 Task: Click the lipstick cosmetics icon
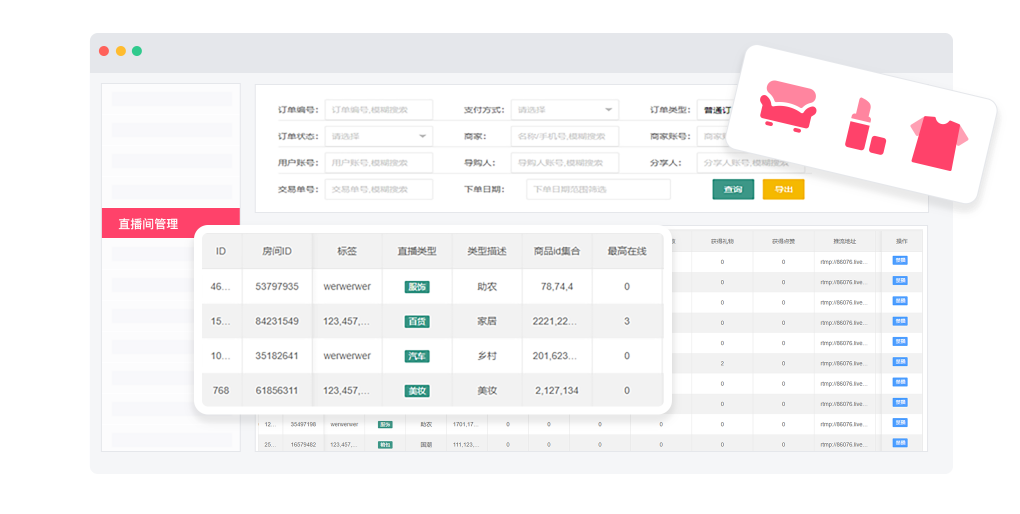point(863,127)
